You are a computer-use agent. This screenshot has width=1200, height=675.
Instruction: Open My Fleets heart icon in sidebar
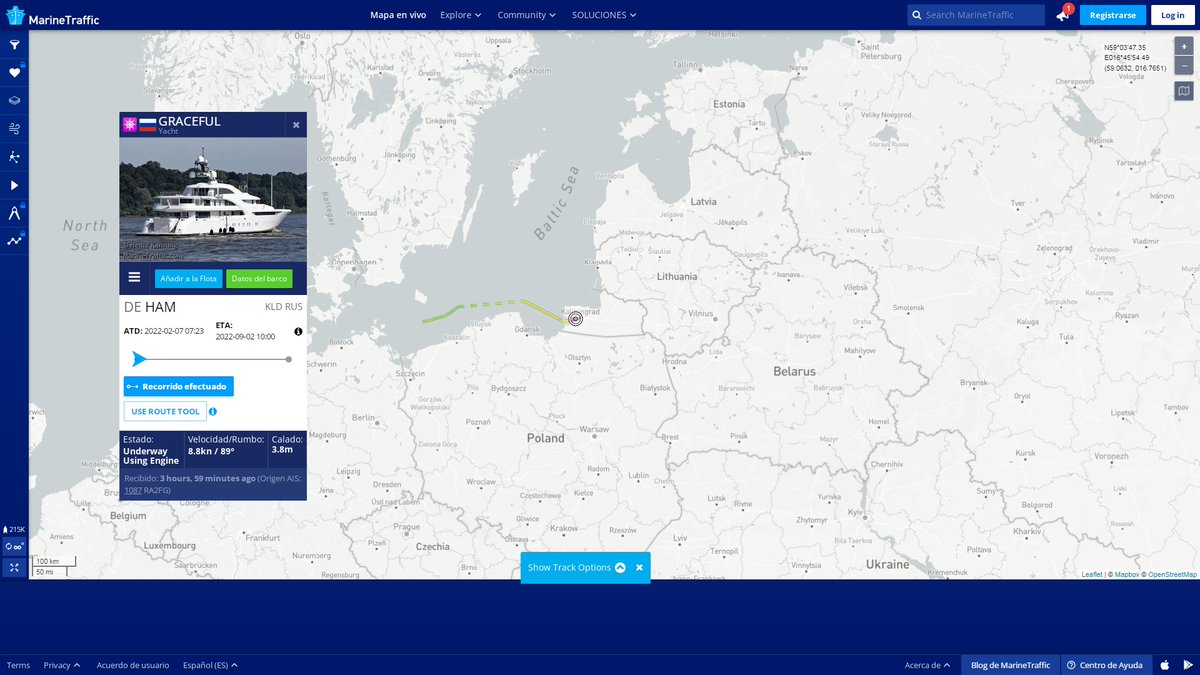click(x=14, y=73)
